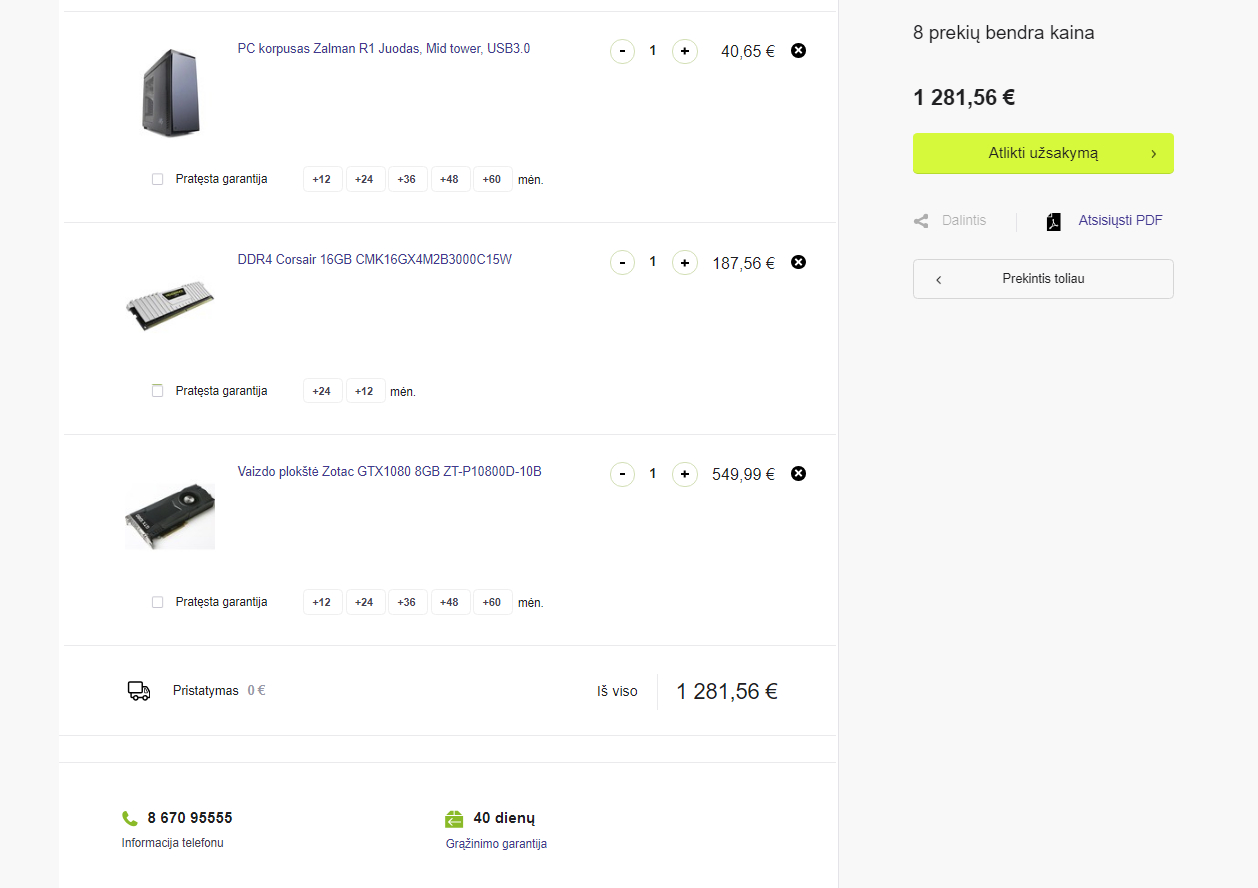Tick Pratęsta garantija for the Corsair DDR4 memory
This screenshot has width=1258, height=888.
pyautogui.click(x=157, y=391)
